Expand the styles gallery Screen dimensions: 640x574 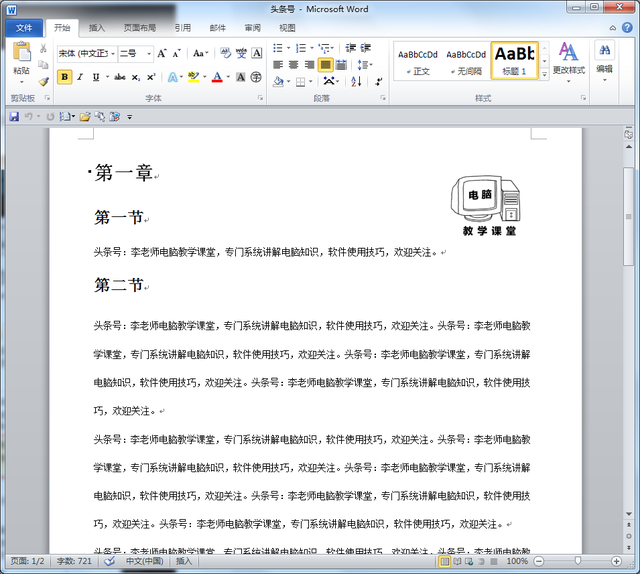click(x=544, y=75)
